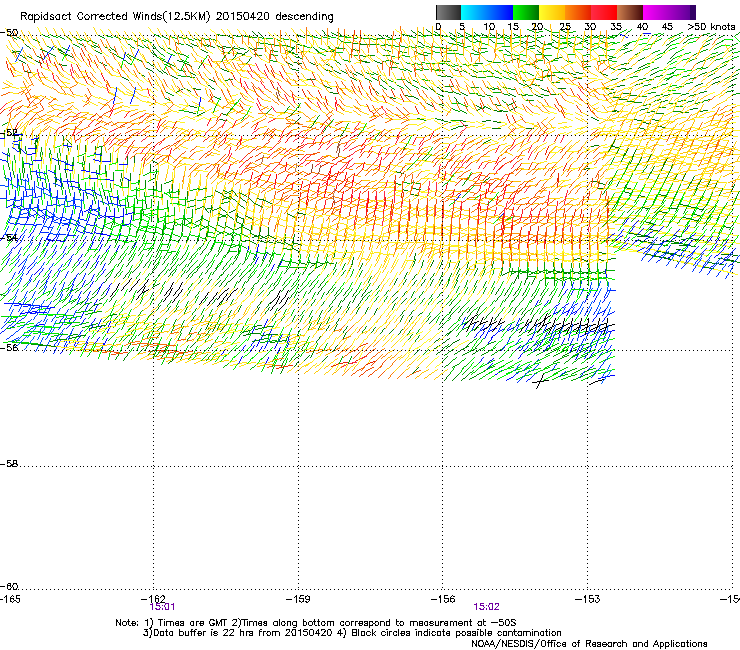Click the '>50 knots' legend label

[711, 27]
